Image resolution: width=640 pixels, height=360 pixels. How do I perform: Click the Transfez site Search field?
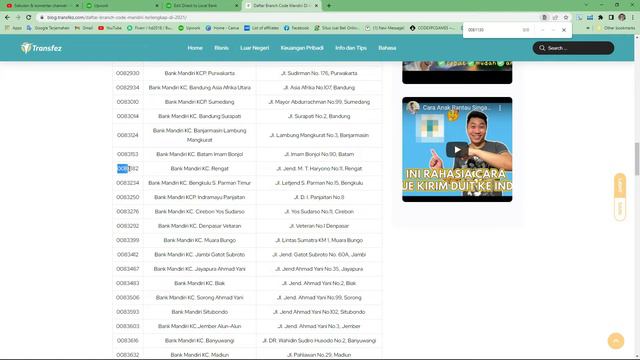click(573, 48)
